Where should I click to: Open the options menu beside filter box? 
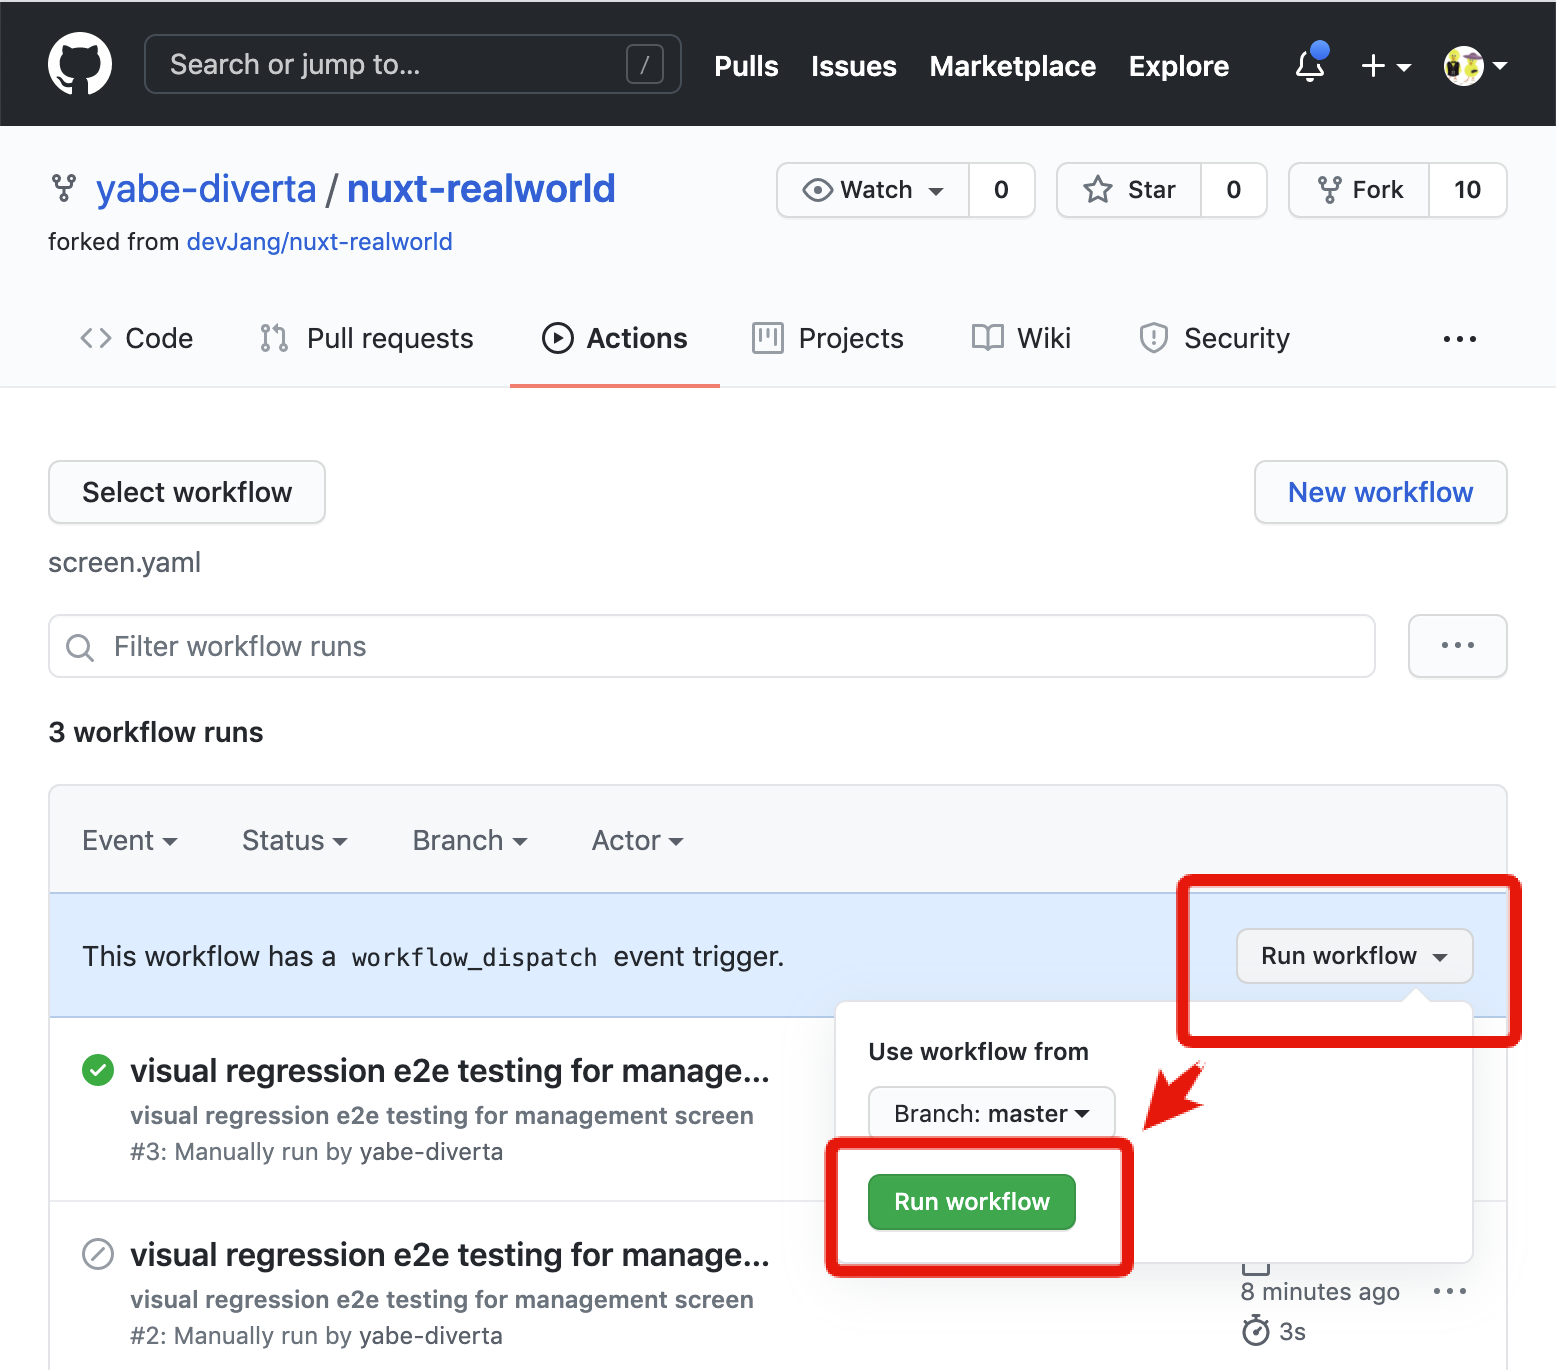1458,646
